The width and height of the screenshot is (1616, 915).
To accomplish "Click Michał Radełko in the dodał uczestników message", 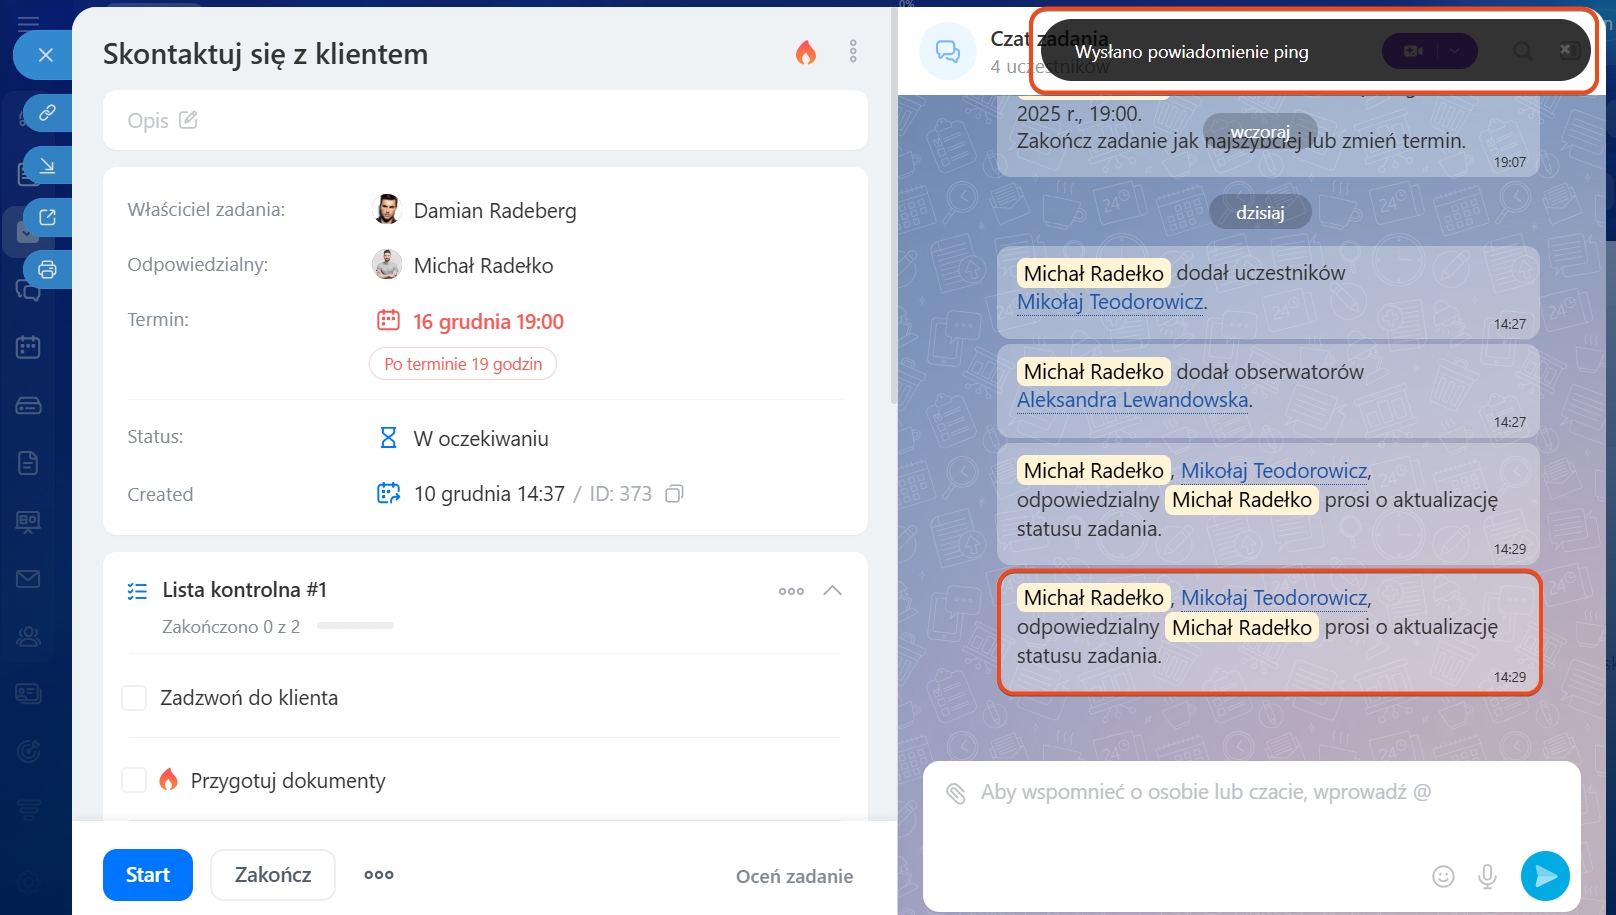I will tap(1094, 273).
